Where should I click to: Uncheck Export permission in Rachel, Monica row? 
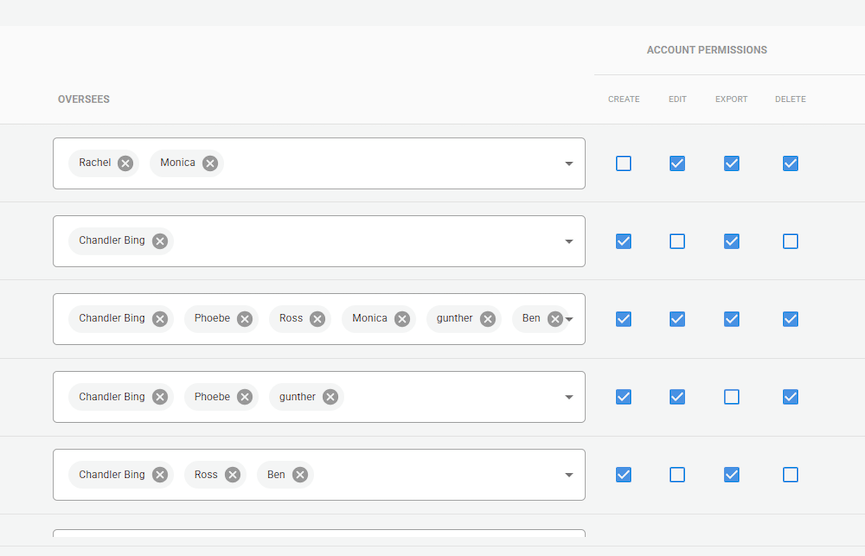click(x=731, y=163)
